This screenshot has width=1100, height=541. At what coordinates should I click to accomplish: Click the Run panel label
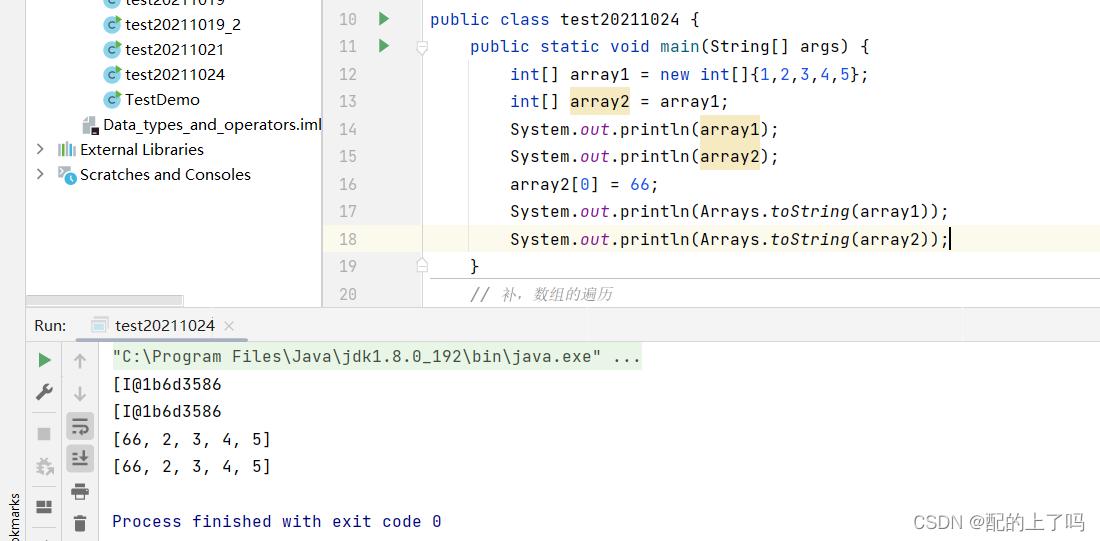click(51, 326)
